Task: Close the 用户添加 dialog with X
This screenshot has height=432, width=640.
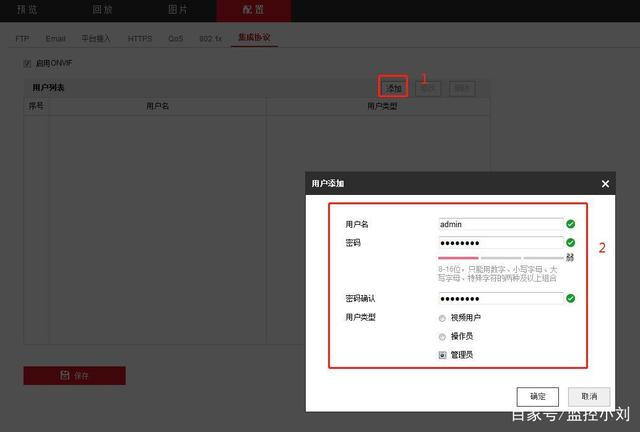Action: click(605, 184)
